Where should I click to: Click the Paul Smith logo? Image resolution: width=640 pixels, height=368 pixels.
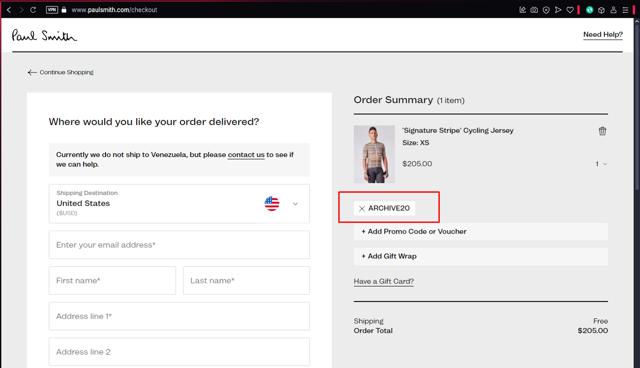point(44,35)
